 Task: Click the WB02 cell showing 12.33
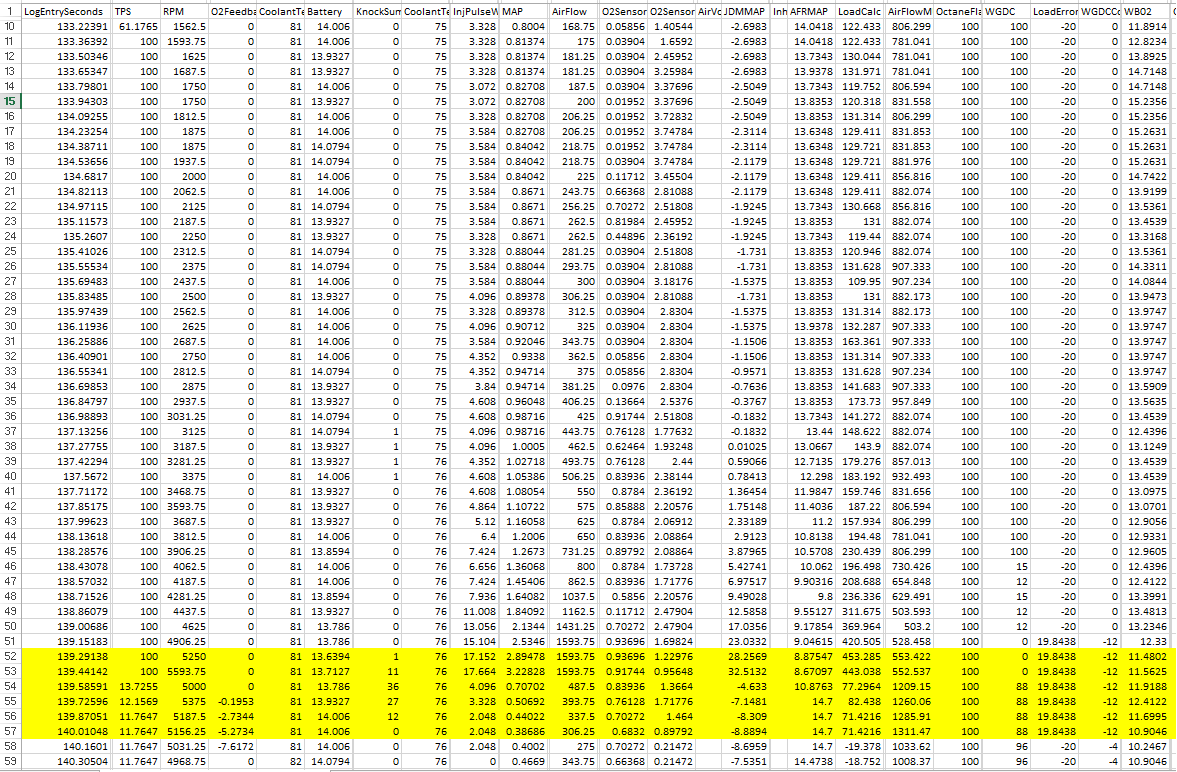1145,640
